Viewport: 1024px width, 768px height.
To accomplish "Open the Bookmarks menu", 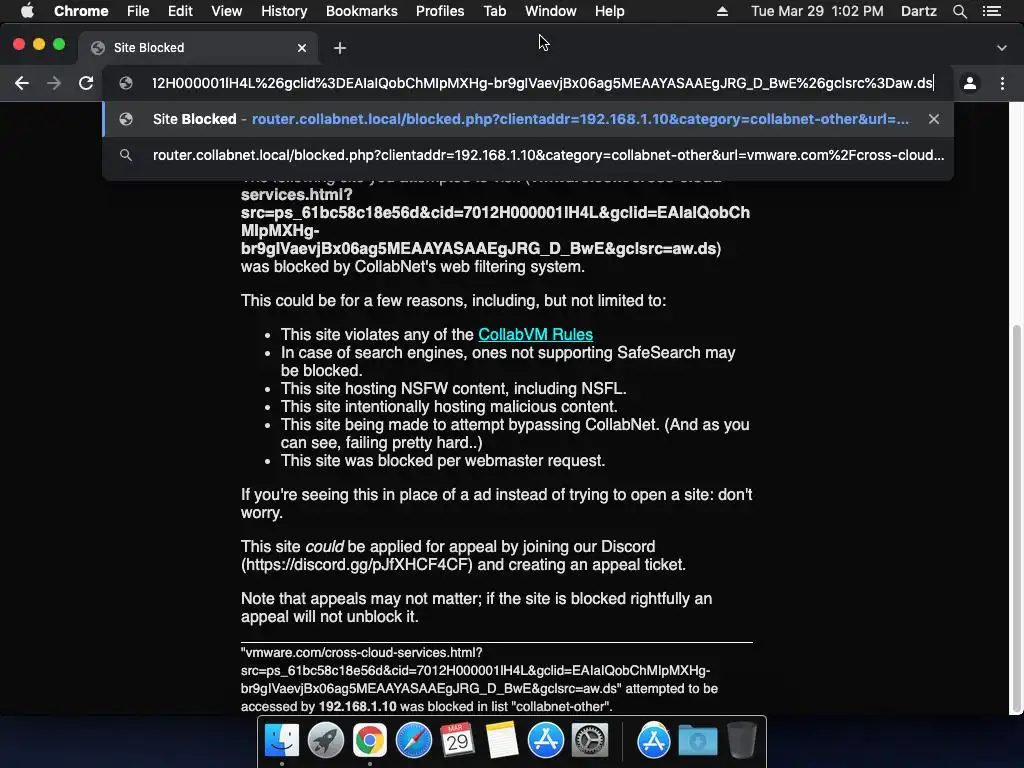I will coord(362,11).
